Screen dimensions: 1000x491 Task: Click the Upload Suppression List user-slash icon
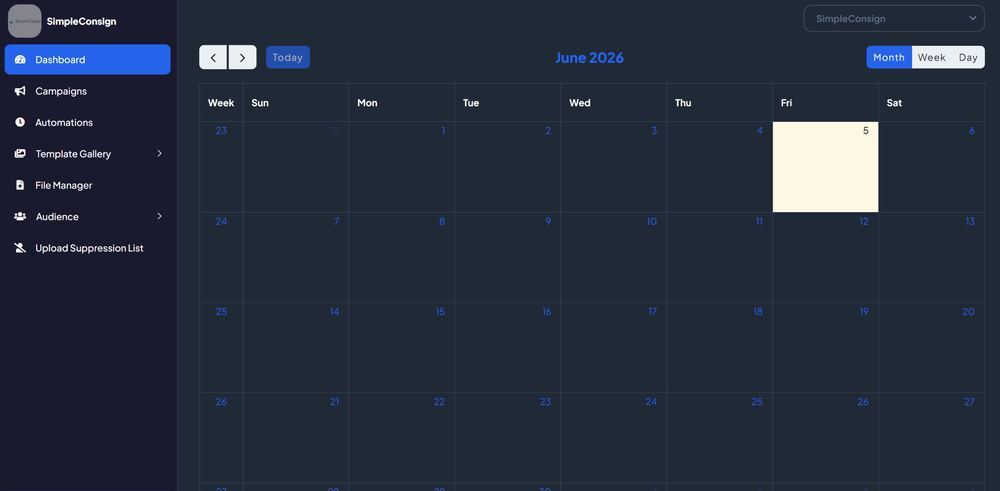pos(20,248)
